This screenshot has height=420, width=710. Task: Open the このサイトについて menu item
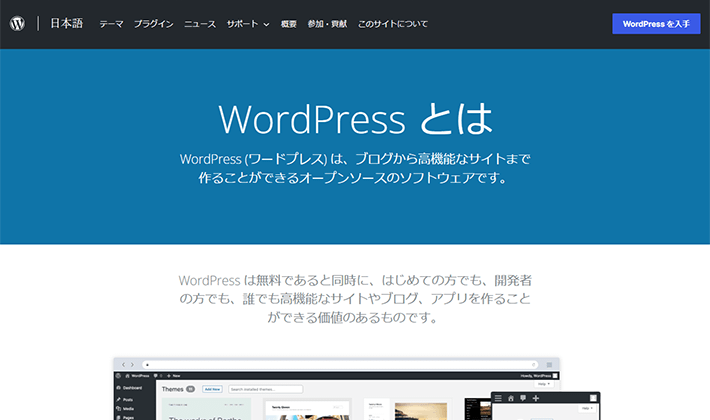click(x=393, y=24)
